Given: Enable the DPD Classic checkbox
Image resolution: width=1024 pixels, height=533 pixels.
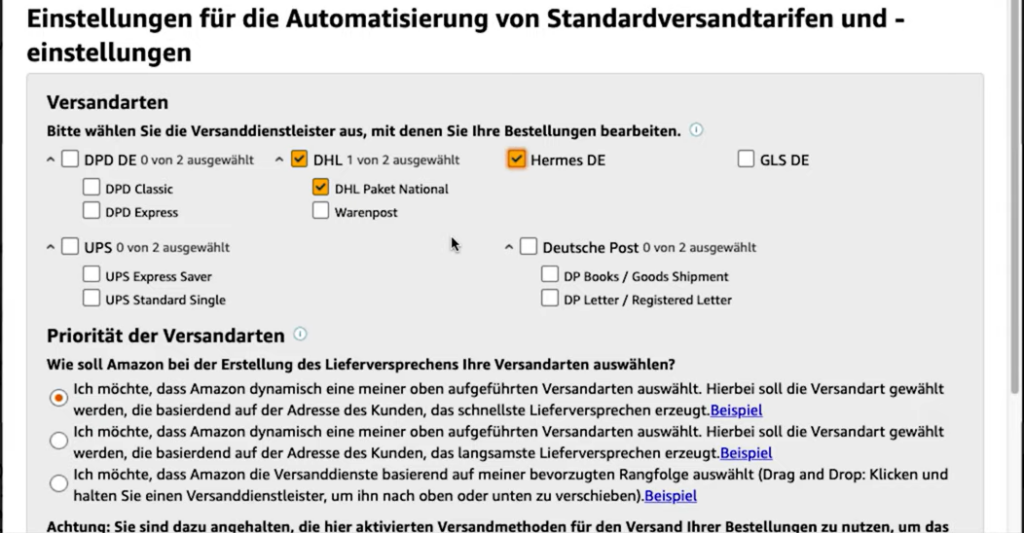Looking at the screenshot, I should click(91, 187).
